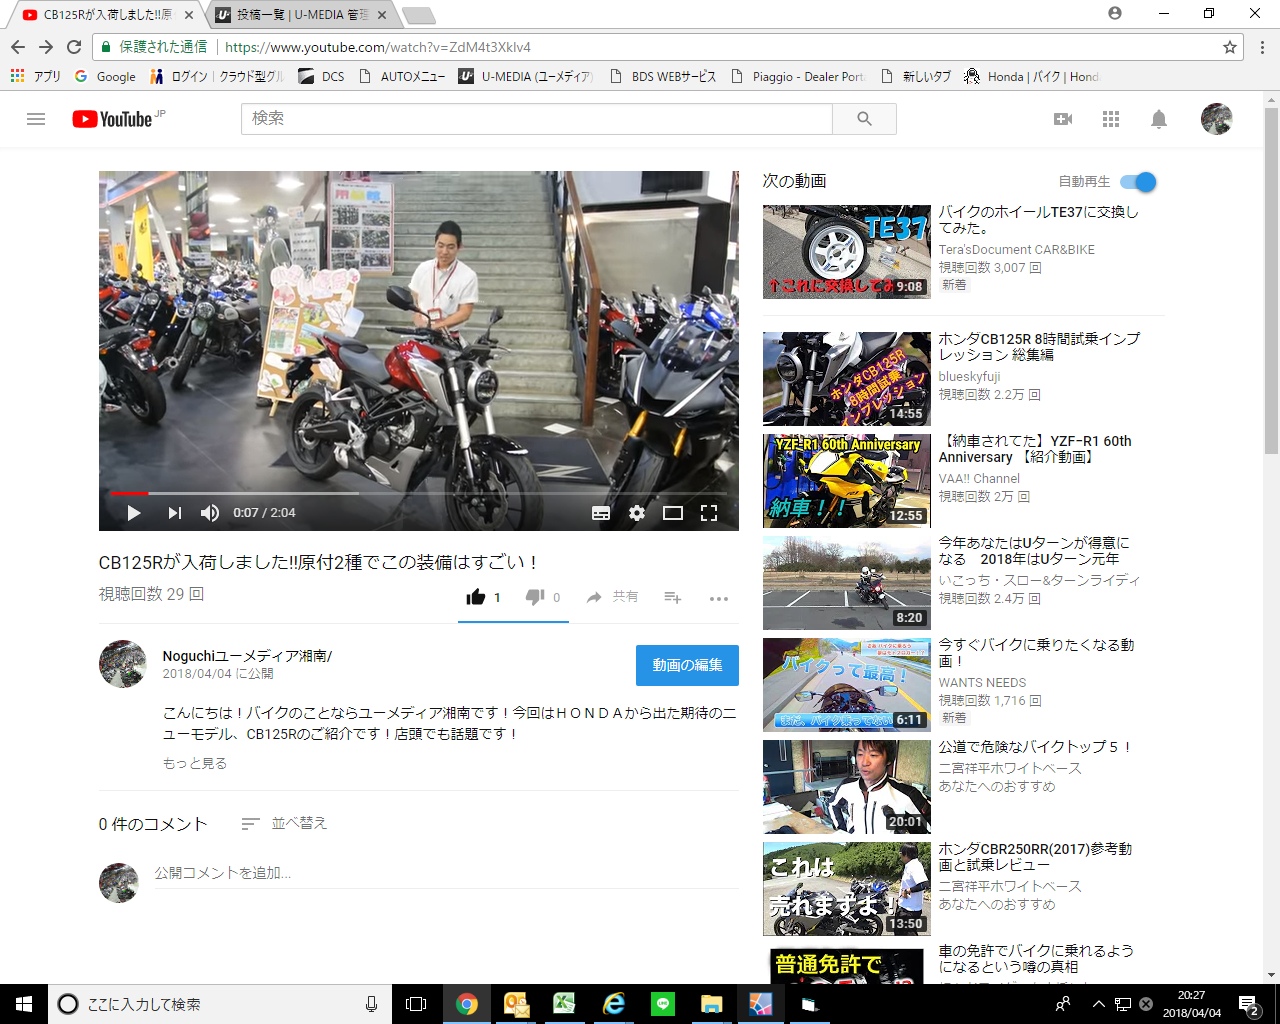Open the 並べ替え comment sort dropdown
This screenshot has height=1024, width=1280.
284,823
